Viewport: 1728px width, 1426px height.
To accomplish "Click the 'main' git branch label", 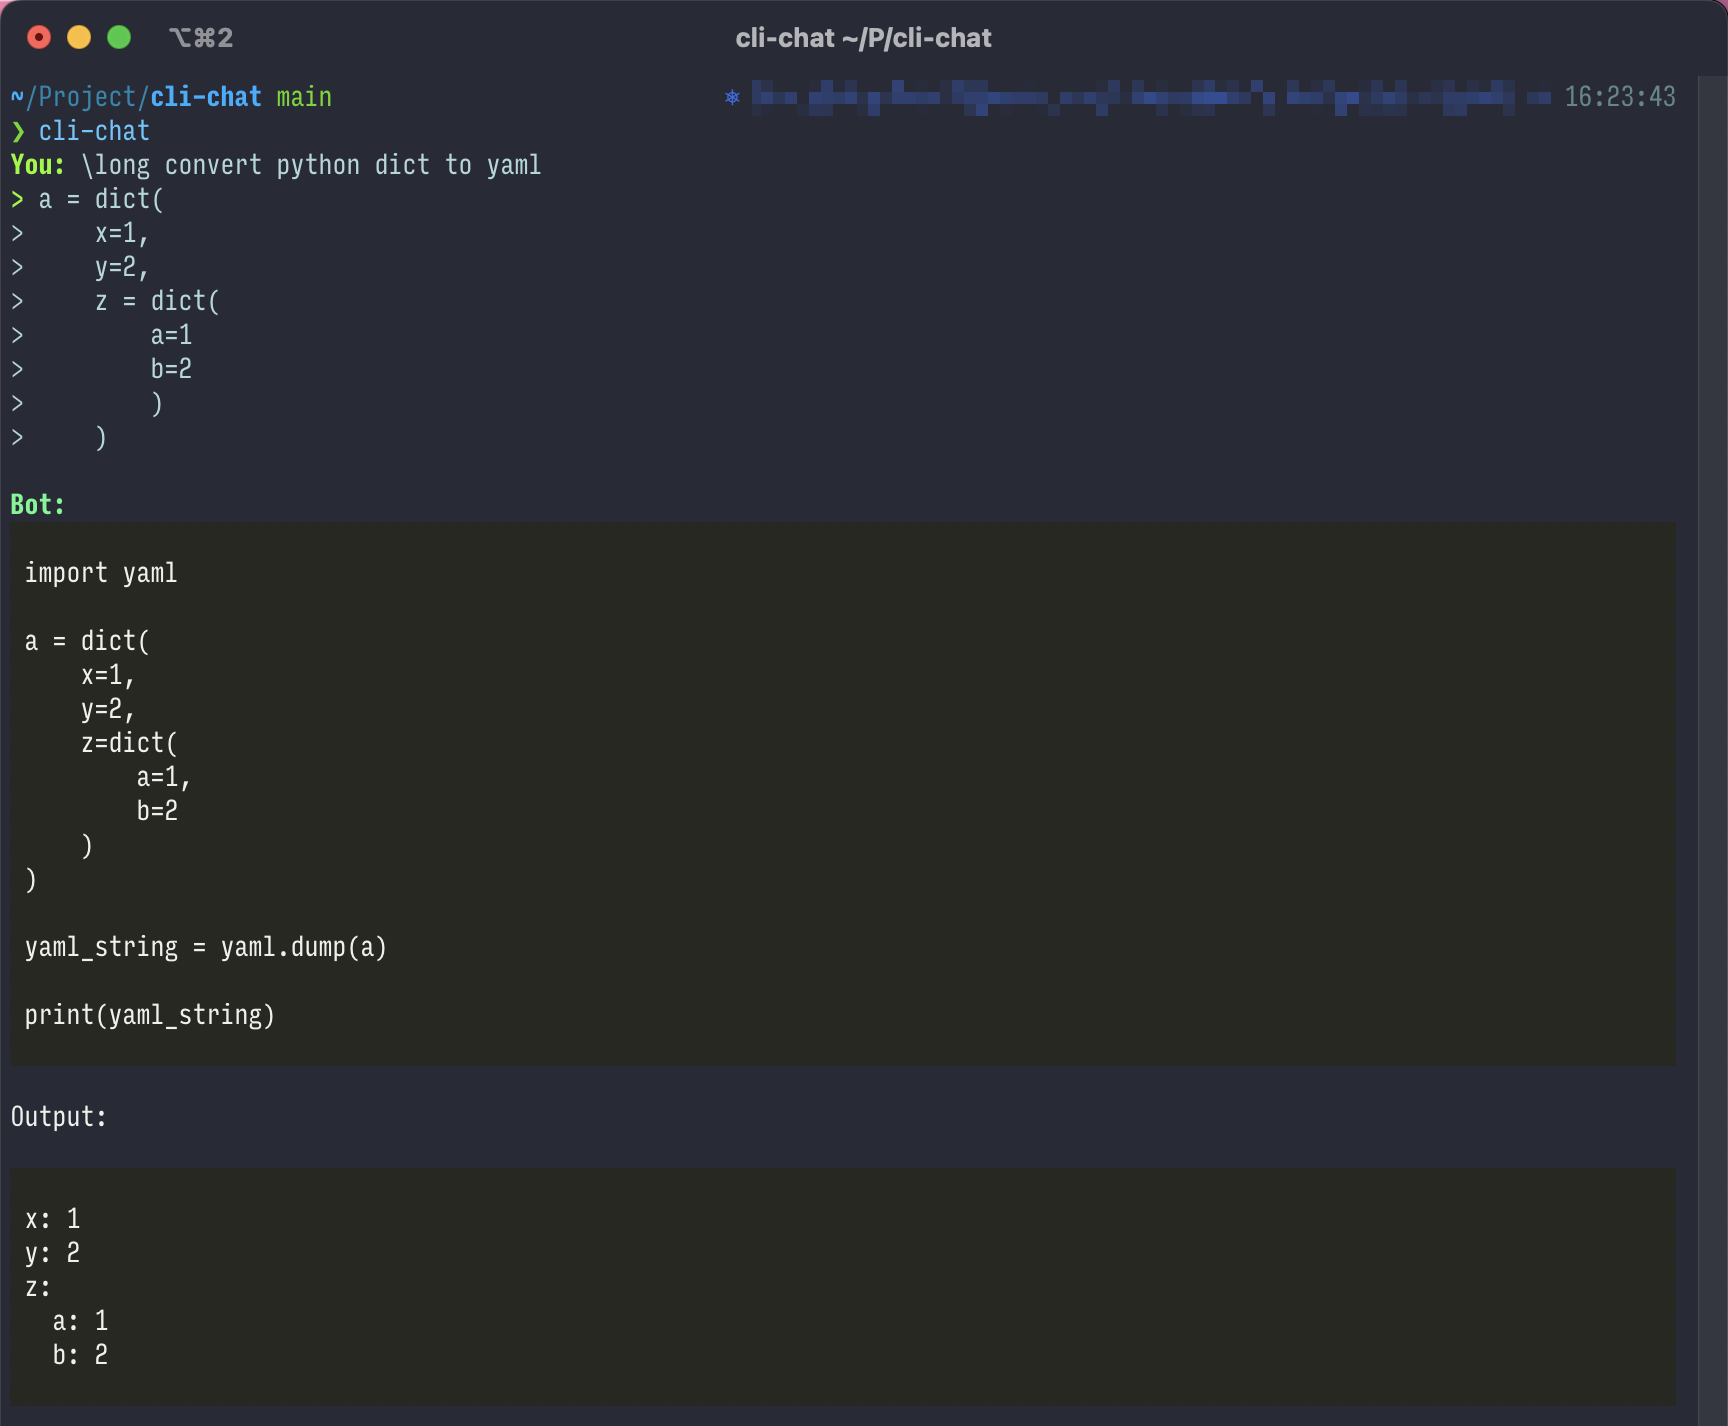I will coord(304,97).
